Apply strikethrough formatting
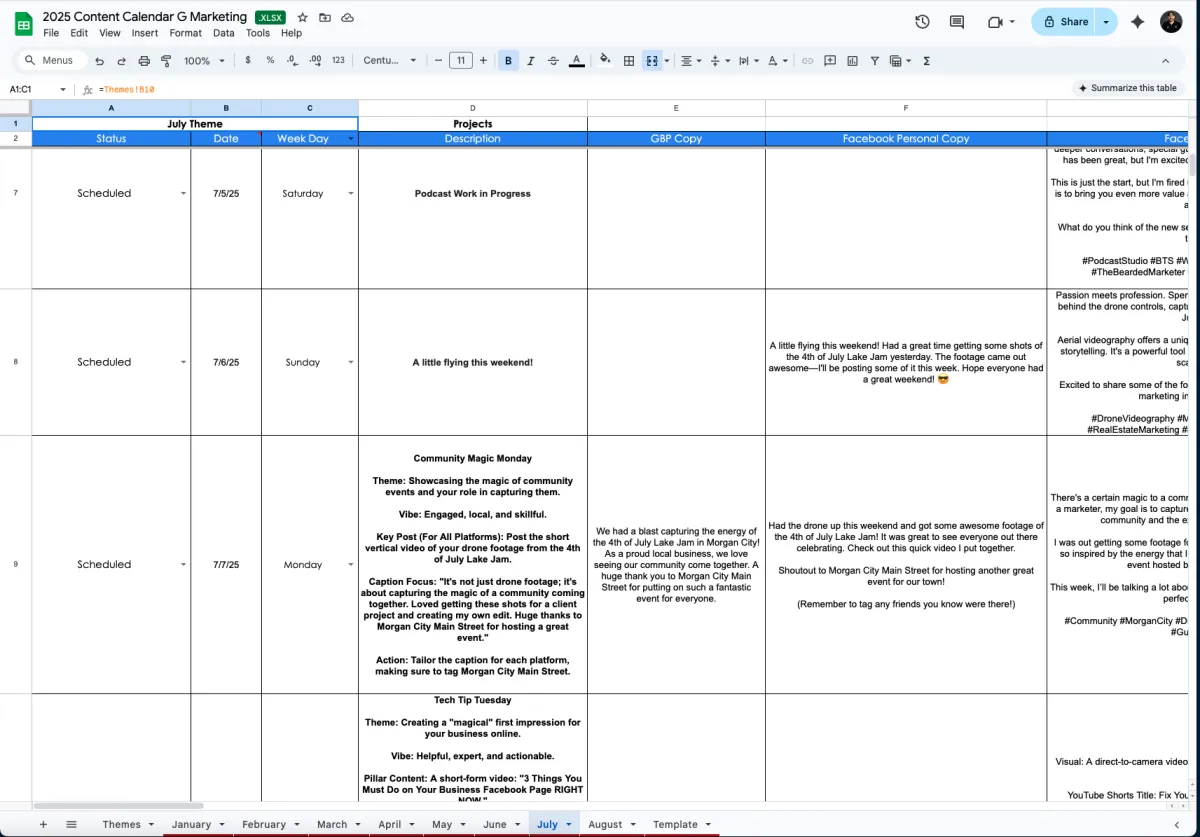1200x837 pixels. click(553, 61)
